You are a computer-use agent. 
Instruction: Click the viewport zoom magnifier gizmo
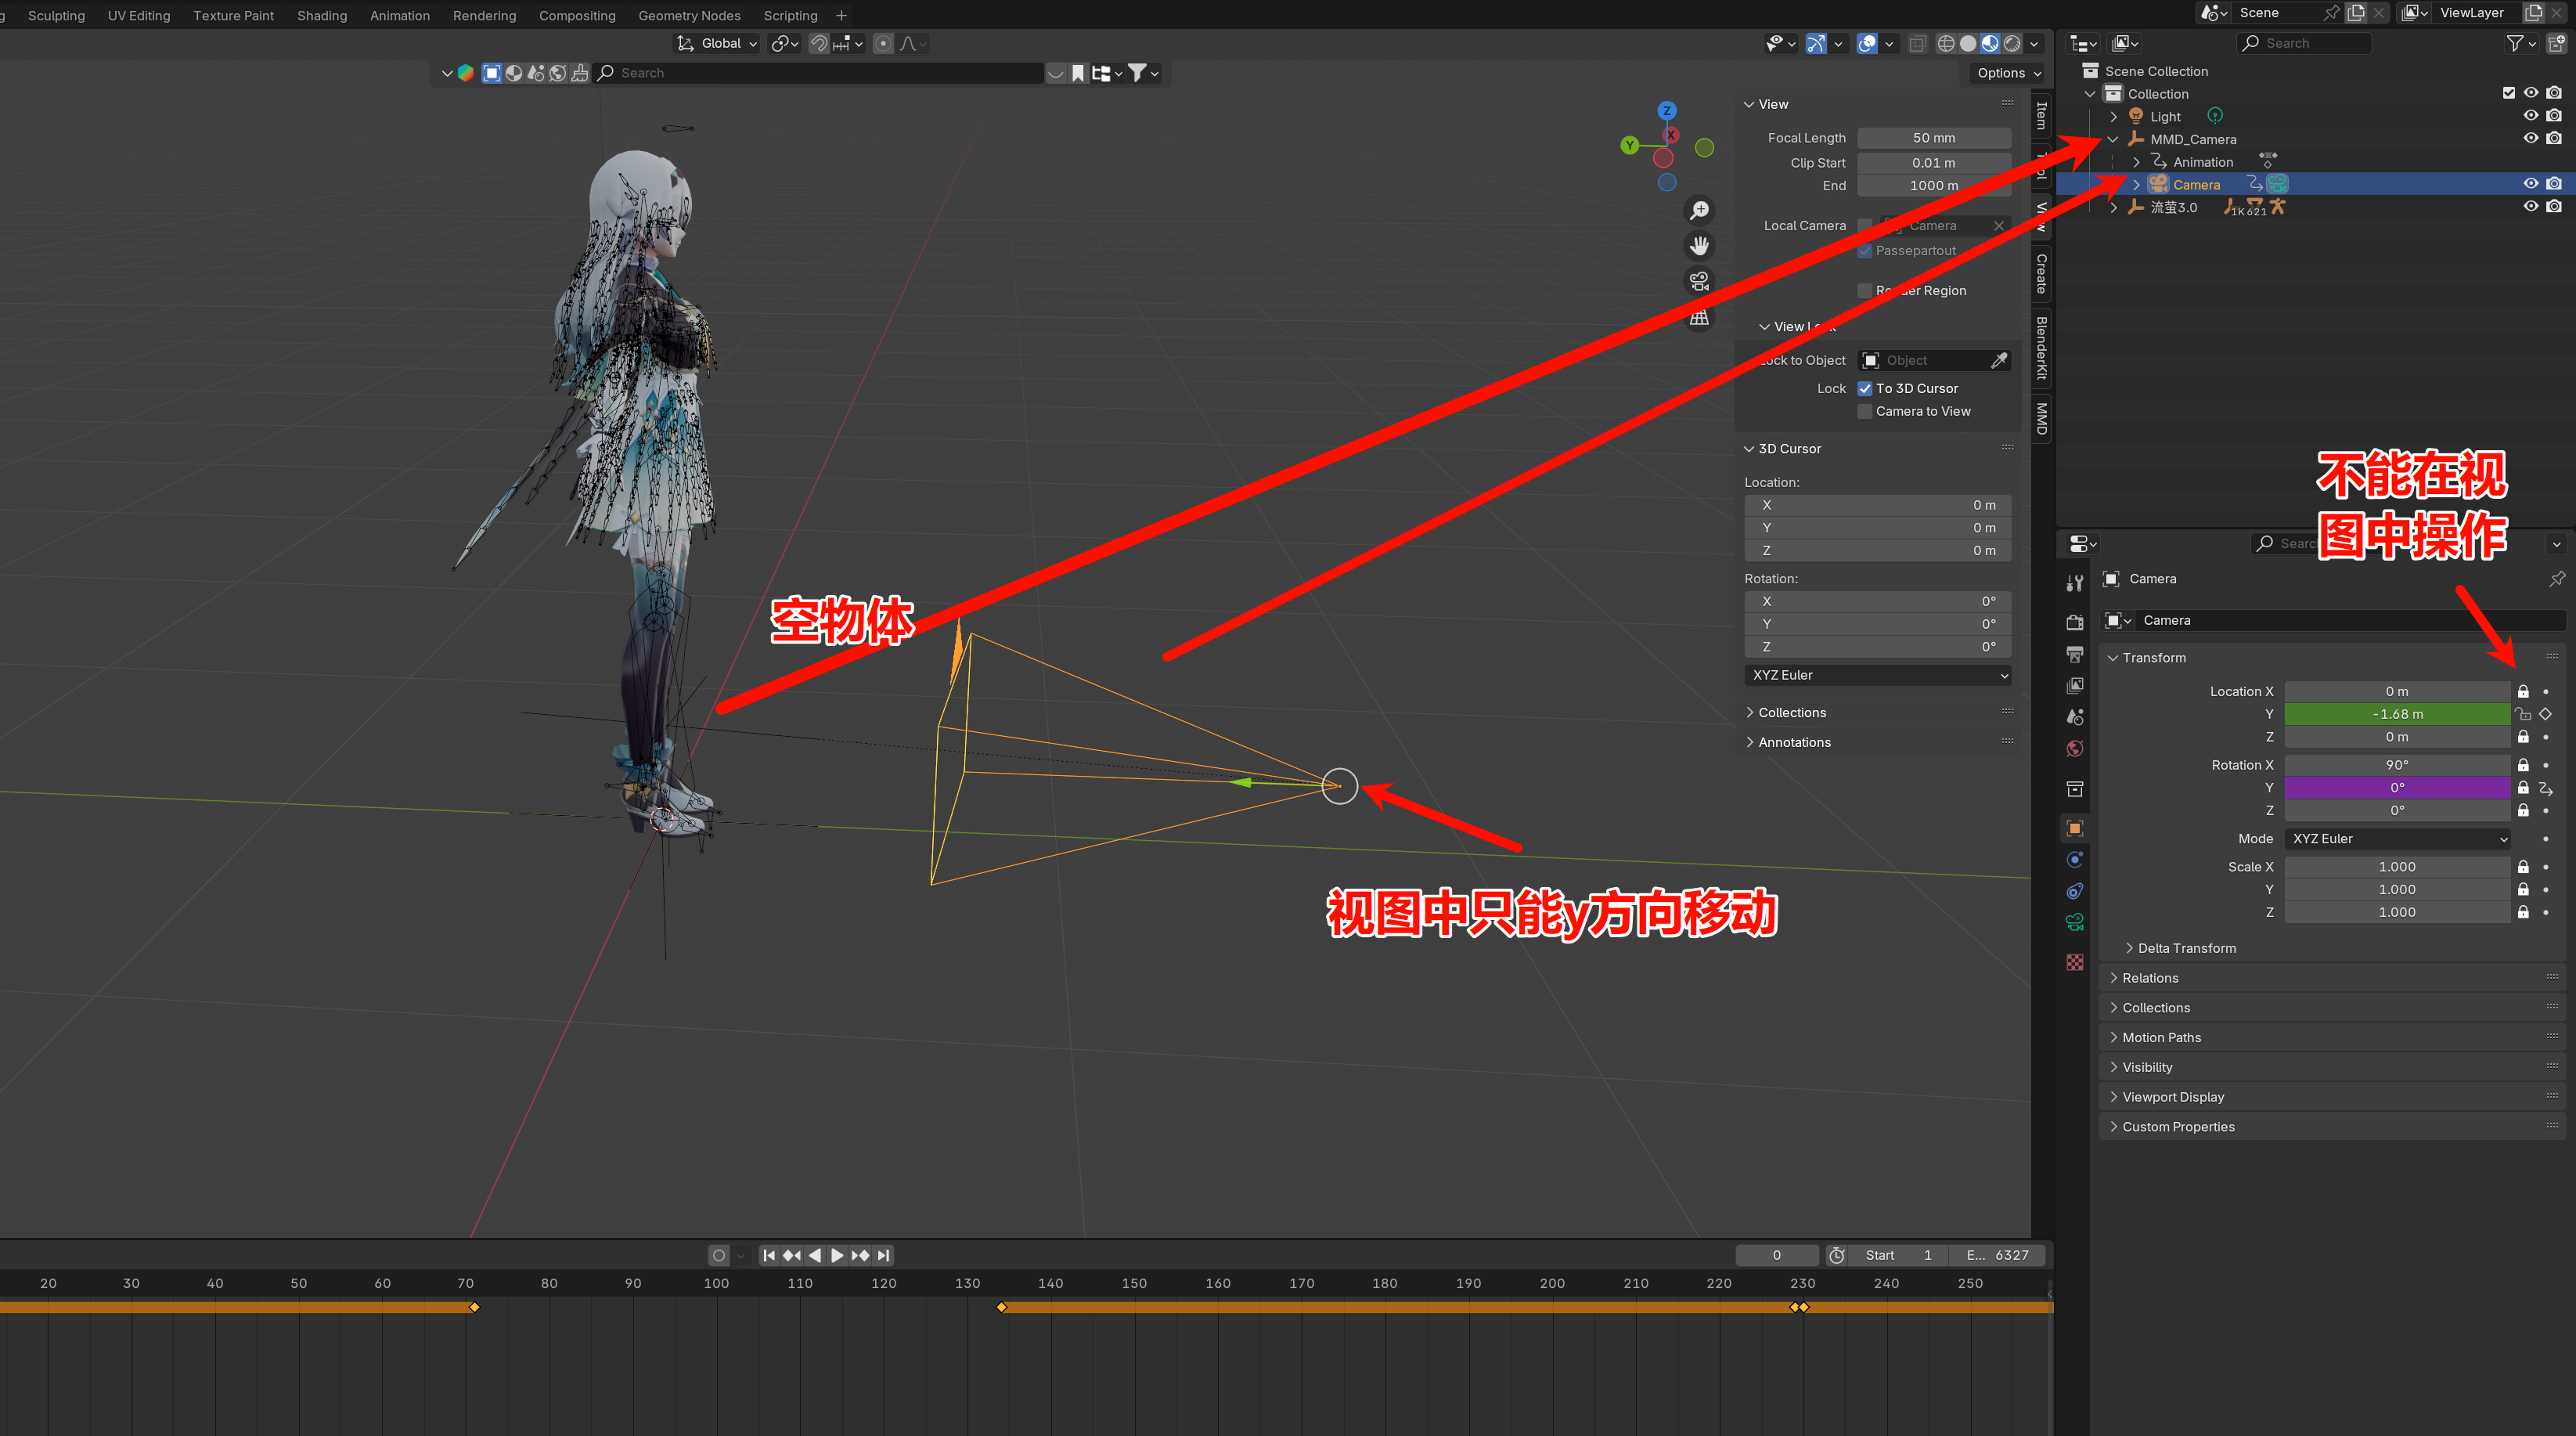pos(1699,210)
